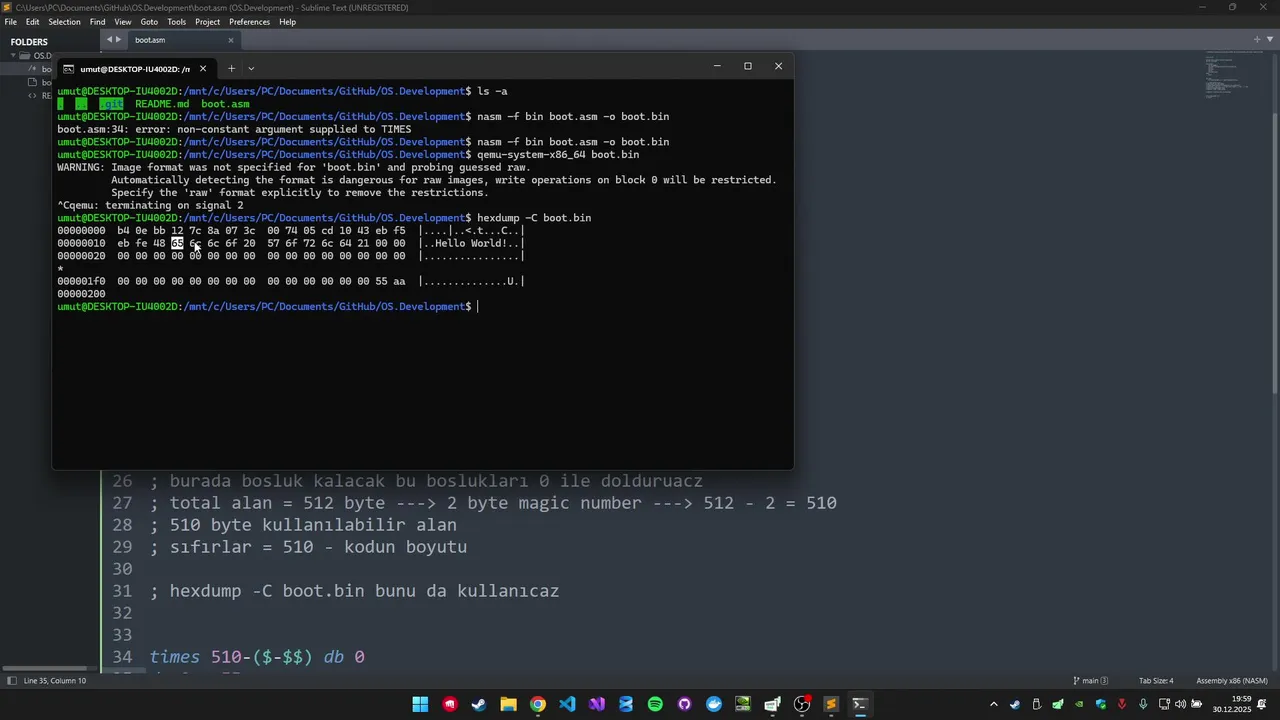Change Tab Size: 4 setting
This screenshot has height=720, width=1280.
1156,681
